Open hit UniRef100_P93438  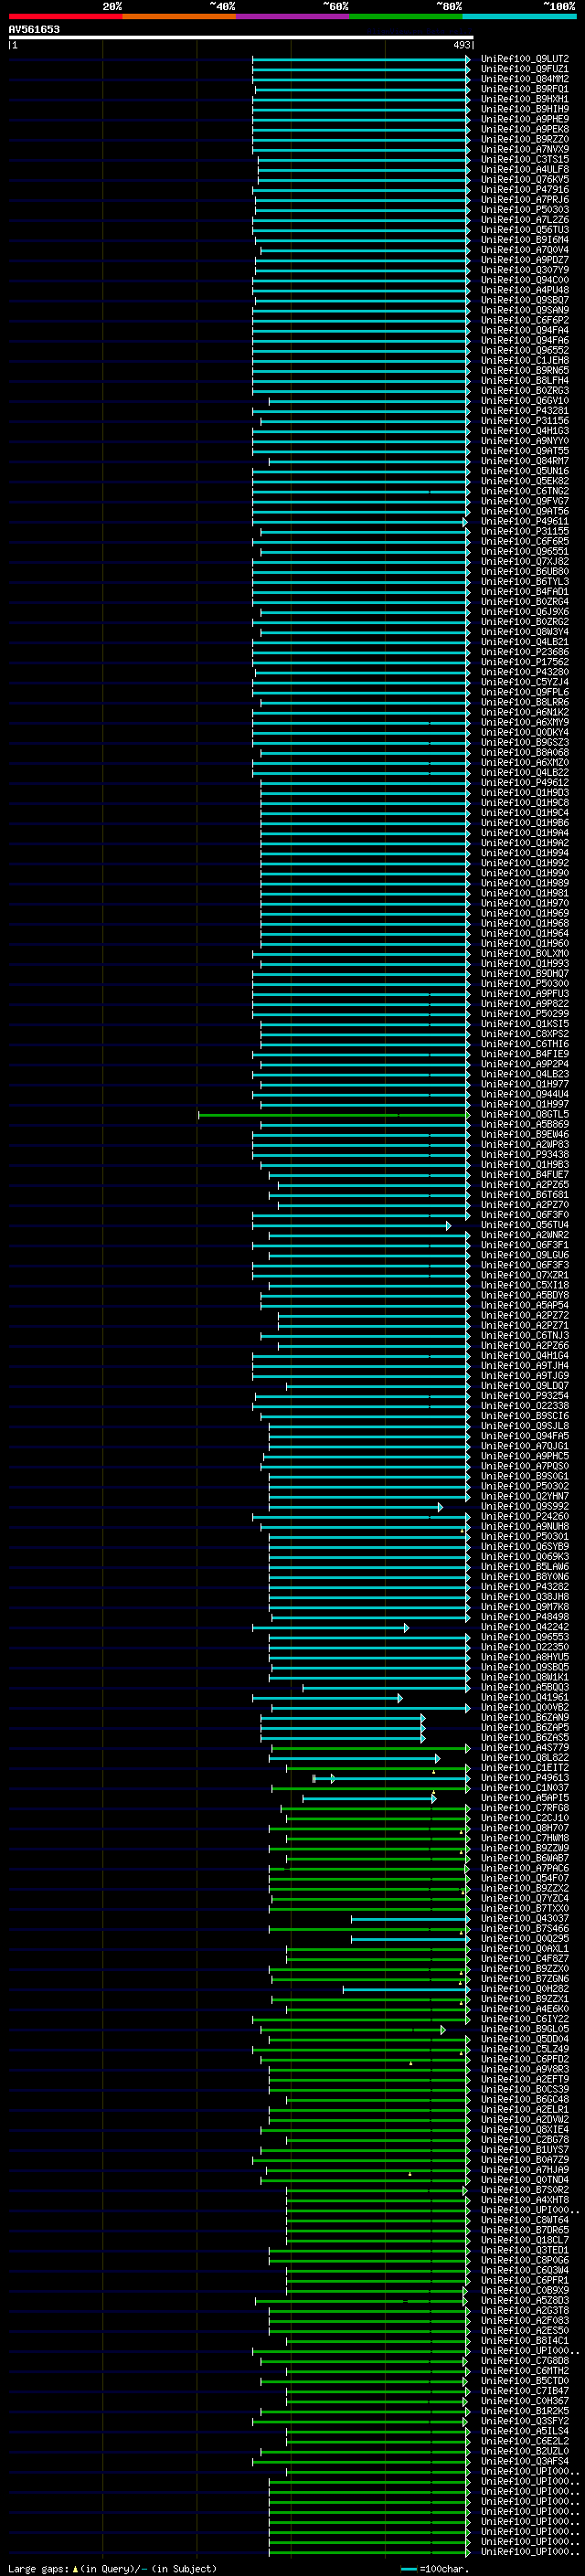click(x=525, y=1154)
